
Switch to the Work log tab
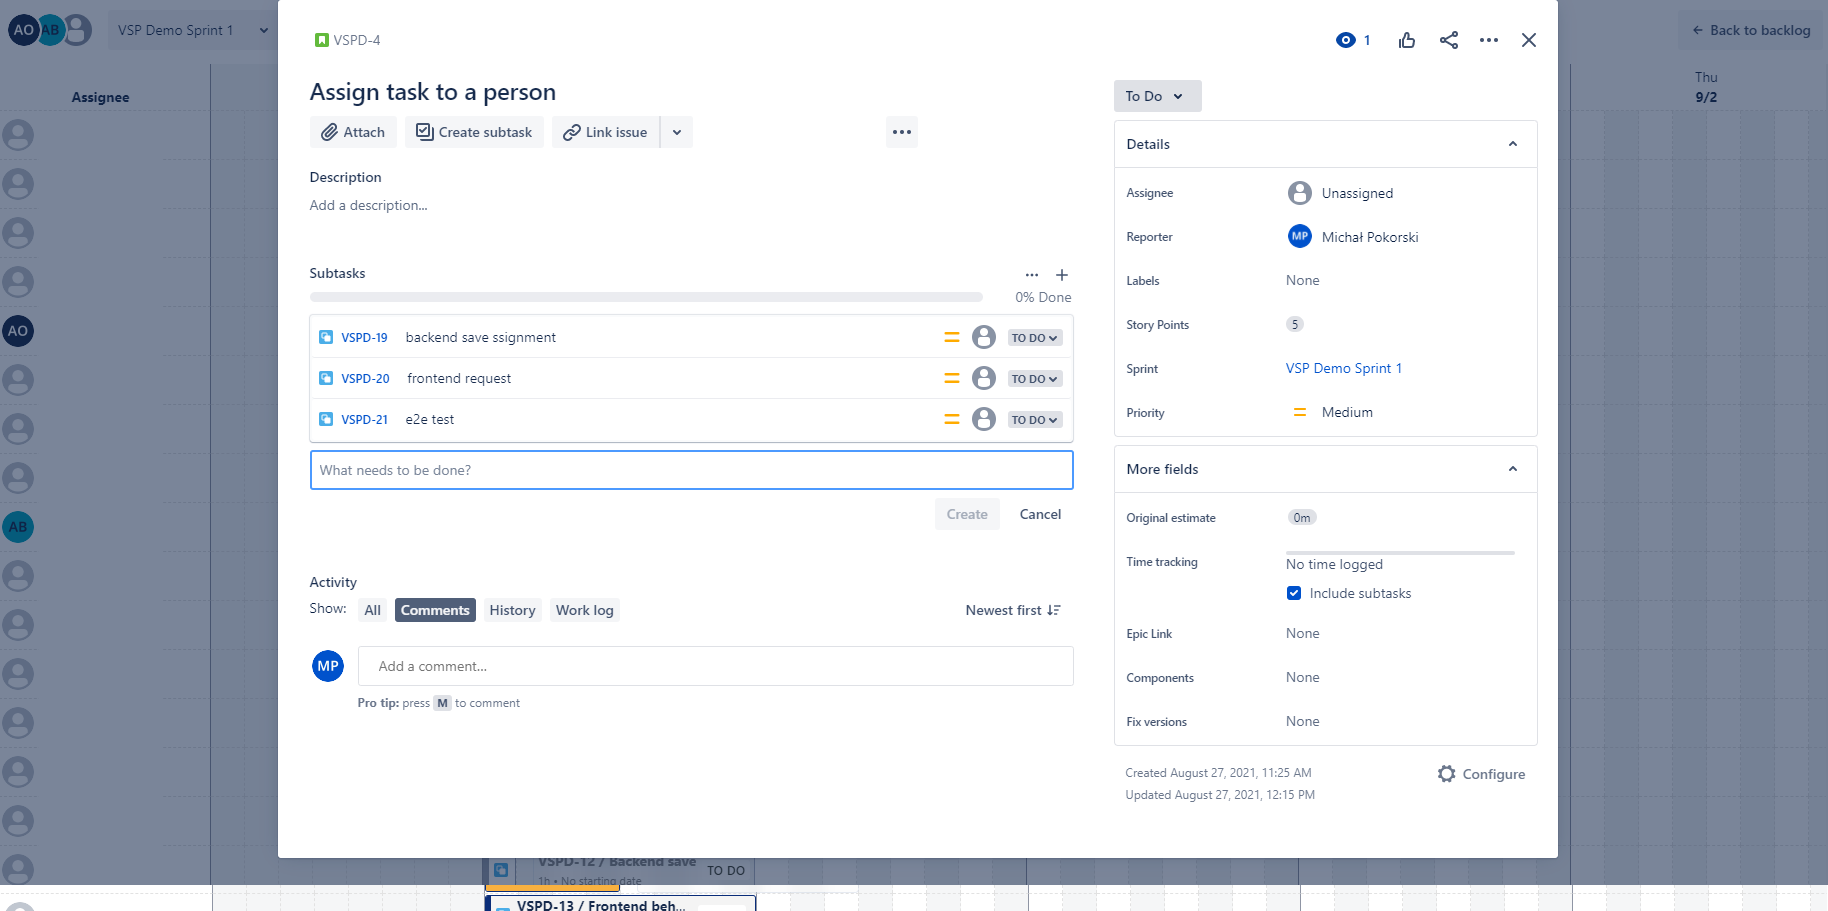point(584,610)
